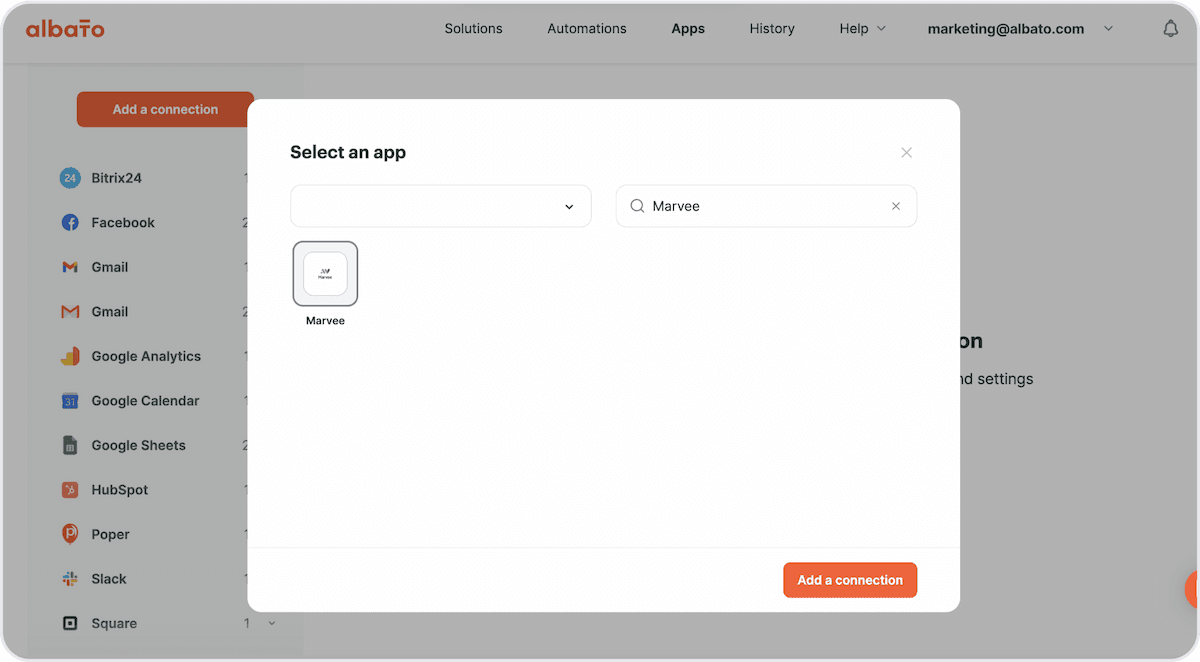Open the History page
Image resolution: width=1200 pixels, height=662 pixels.
click(772, 29)
